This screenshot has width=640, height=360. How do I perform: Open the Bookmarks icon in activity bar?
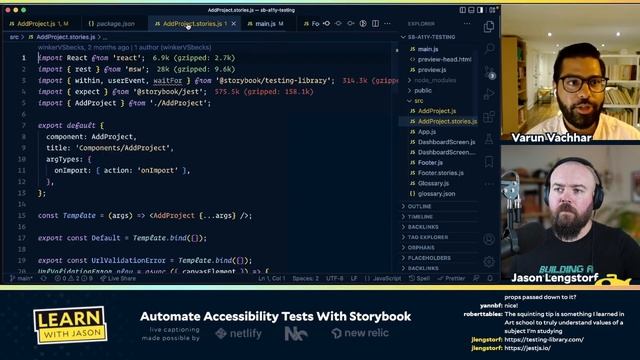pyautogui.click(x=489, y=162)
